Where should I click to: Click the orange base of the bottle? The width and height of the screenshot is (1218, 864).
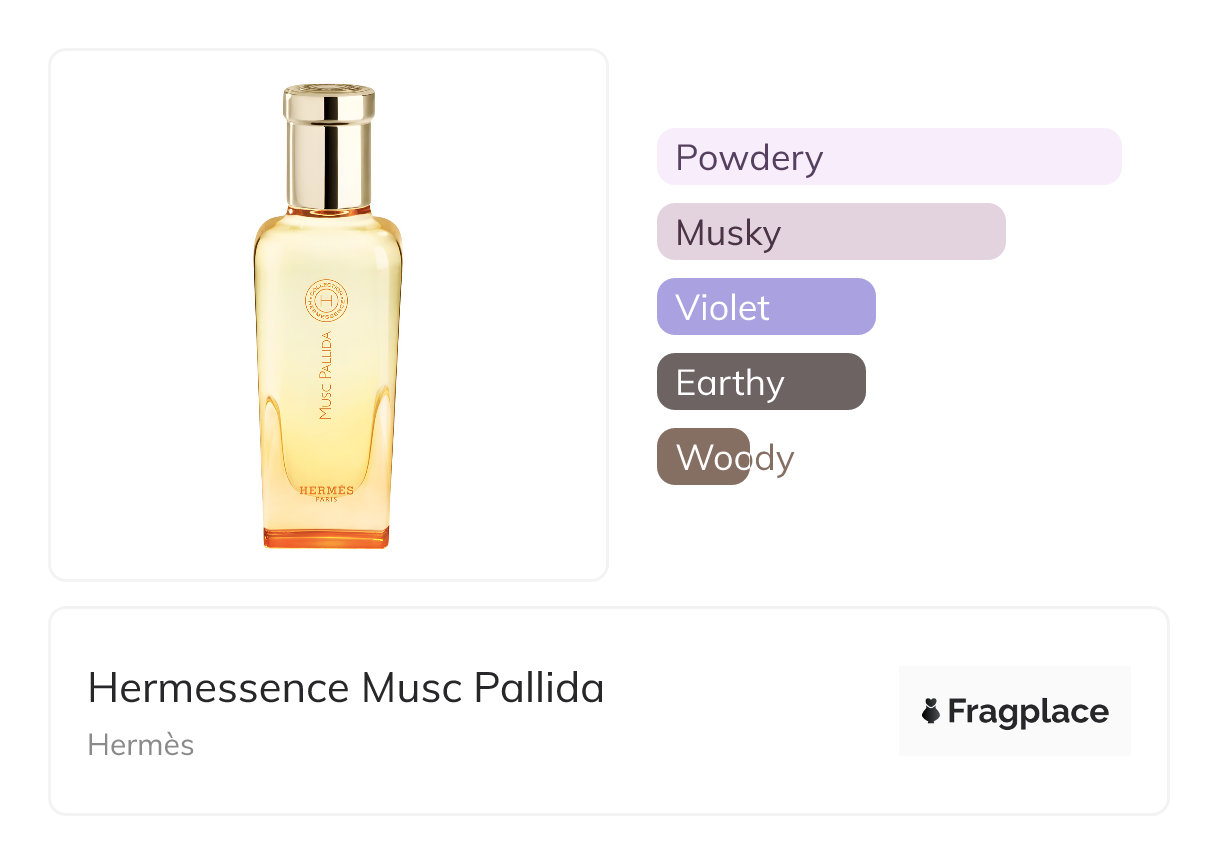coord(326,537)
